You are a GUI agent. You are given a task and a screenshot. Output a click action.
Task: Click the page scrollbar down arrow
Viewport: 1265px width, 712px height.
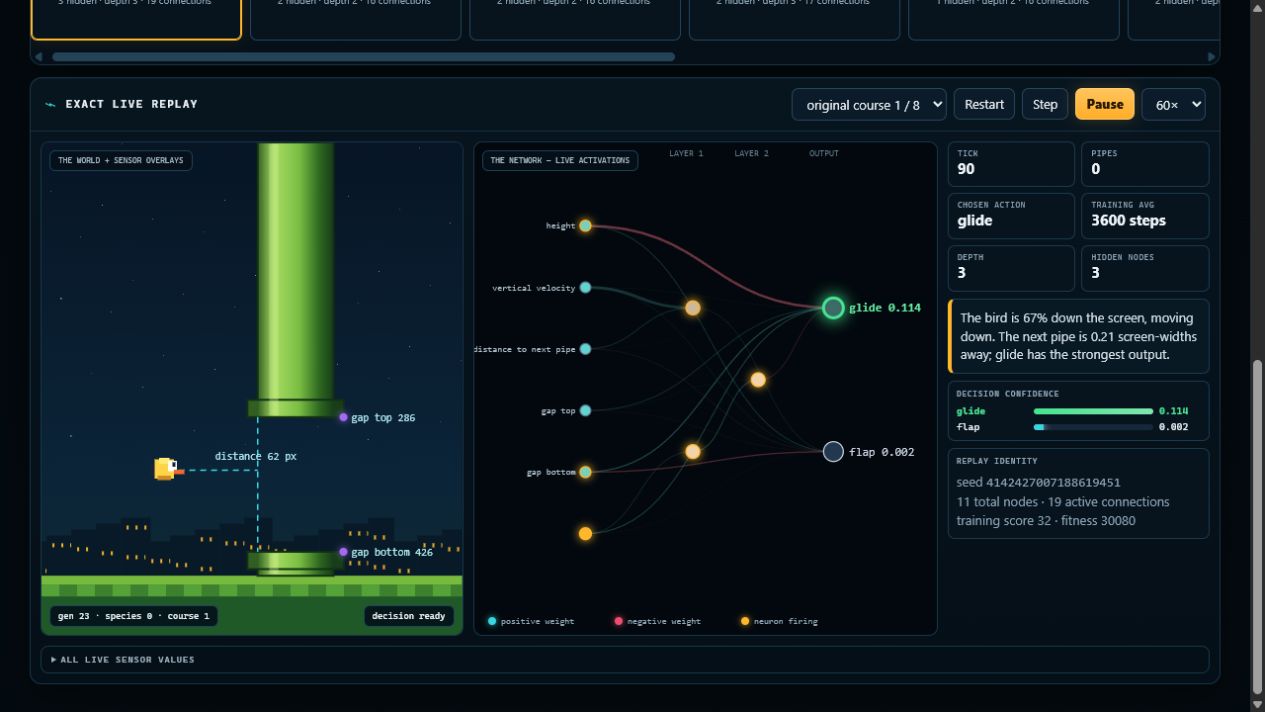[1258, 704]
